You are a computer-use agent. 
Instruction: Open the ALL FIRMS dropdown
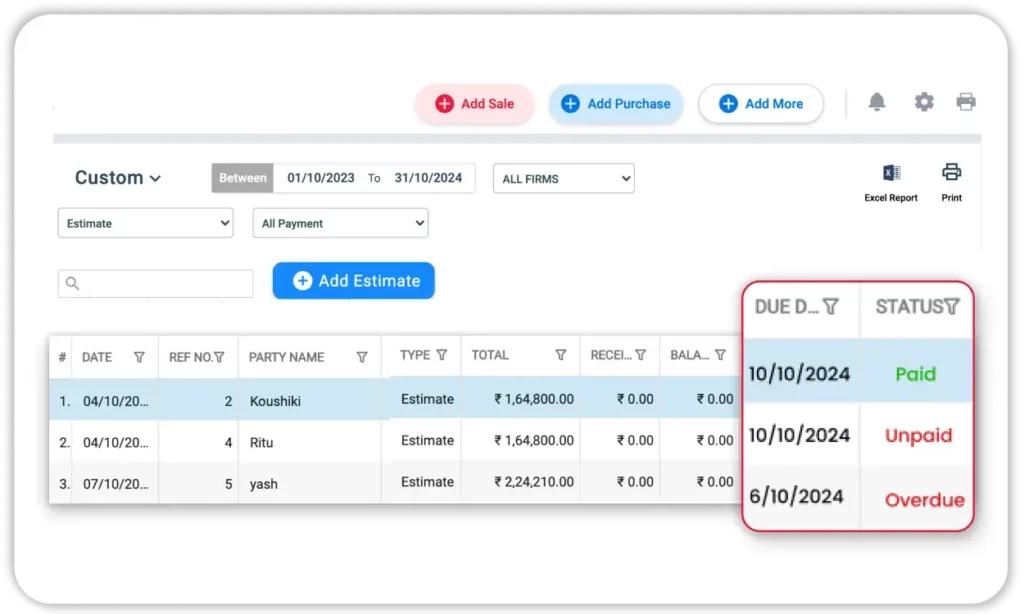click(x=564, y=179)
